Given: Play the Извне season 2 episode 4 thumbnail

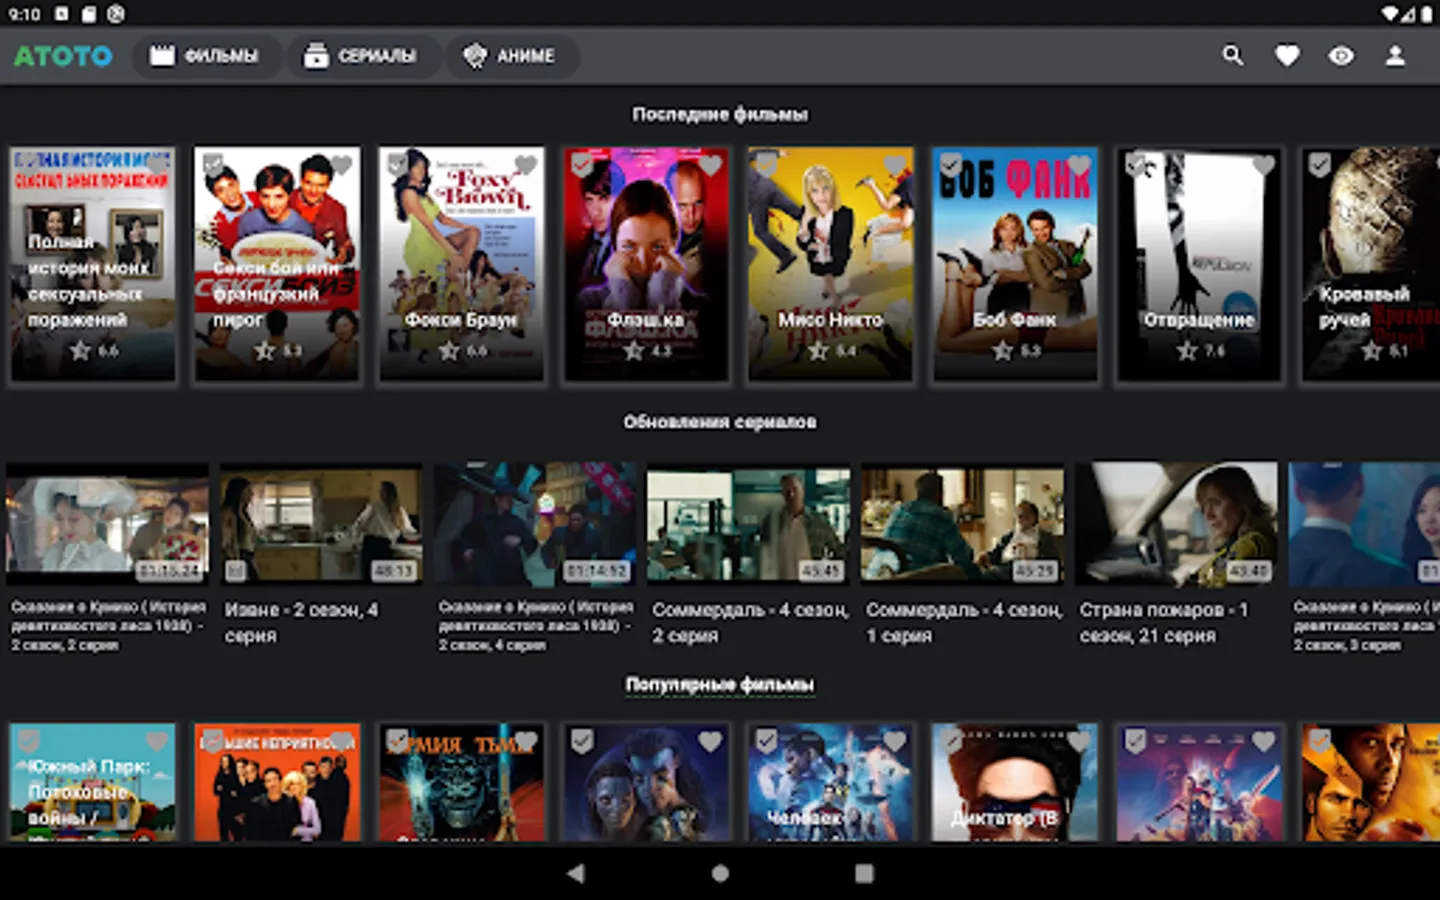Looking at the screenshot, I should 321,523.
